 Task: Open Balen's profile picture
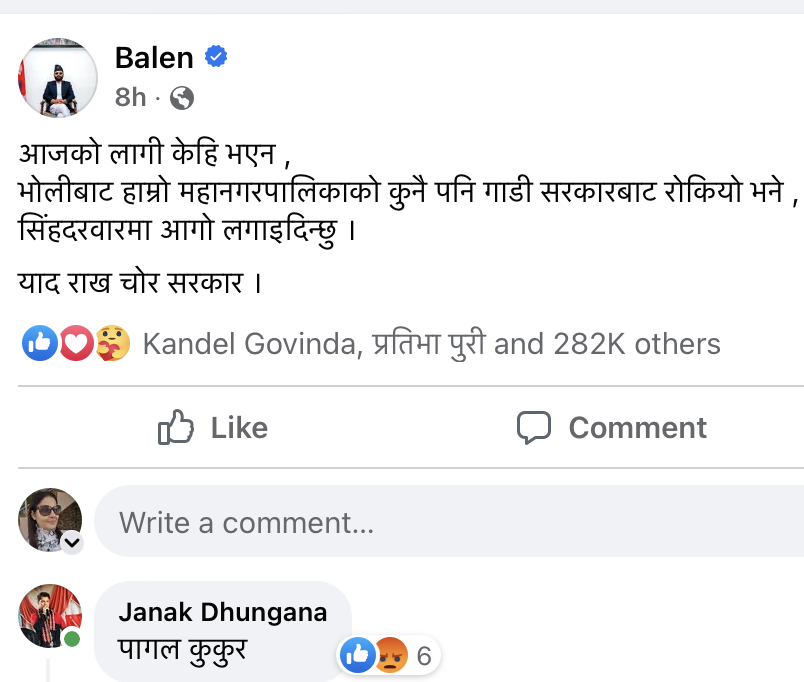click(57, 78)
